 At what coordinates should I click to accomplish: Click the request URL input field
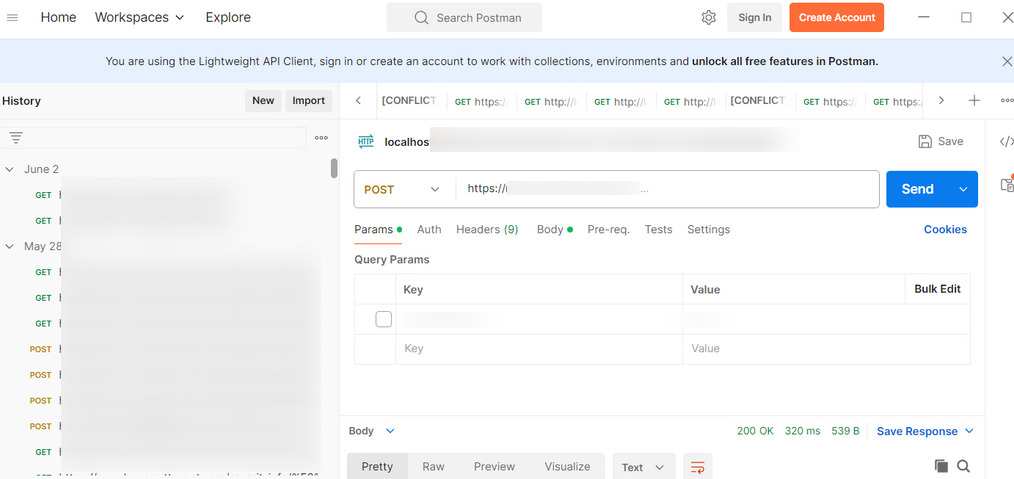667,189
